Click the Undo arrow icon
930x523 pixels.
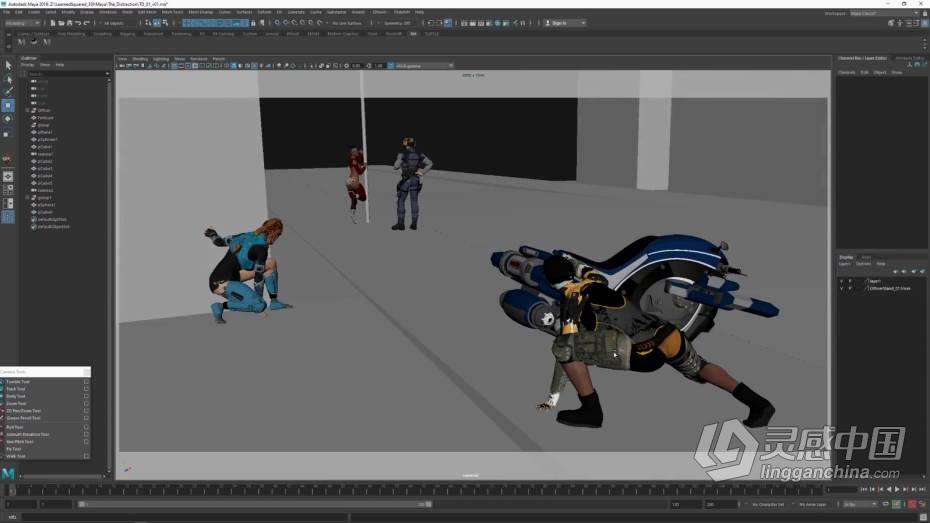point(78,23)
